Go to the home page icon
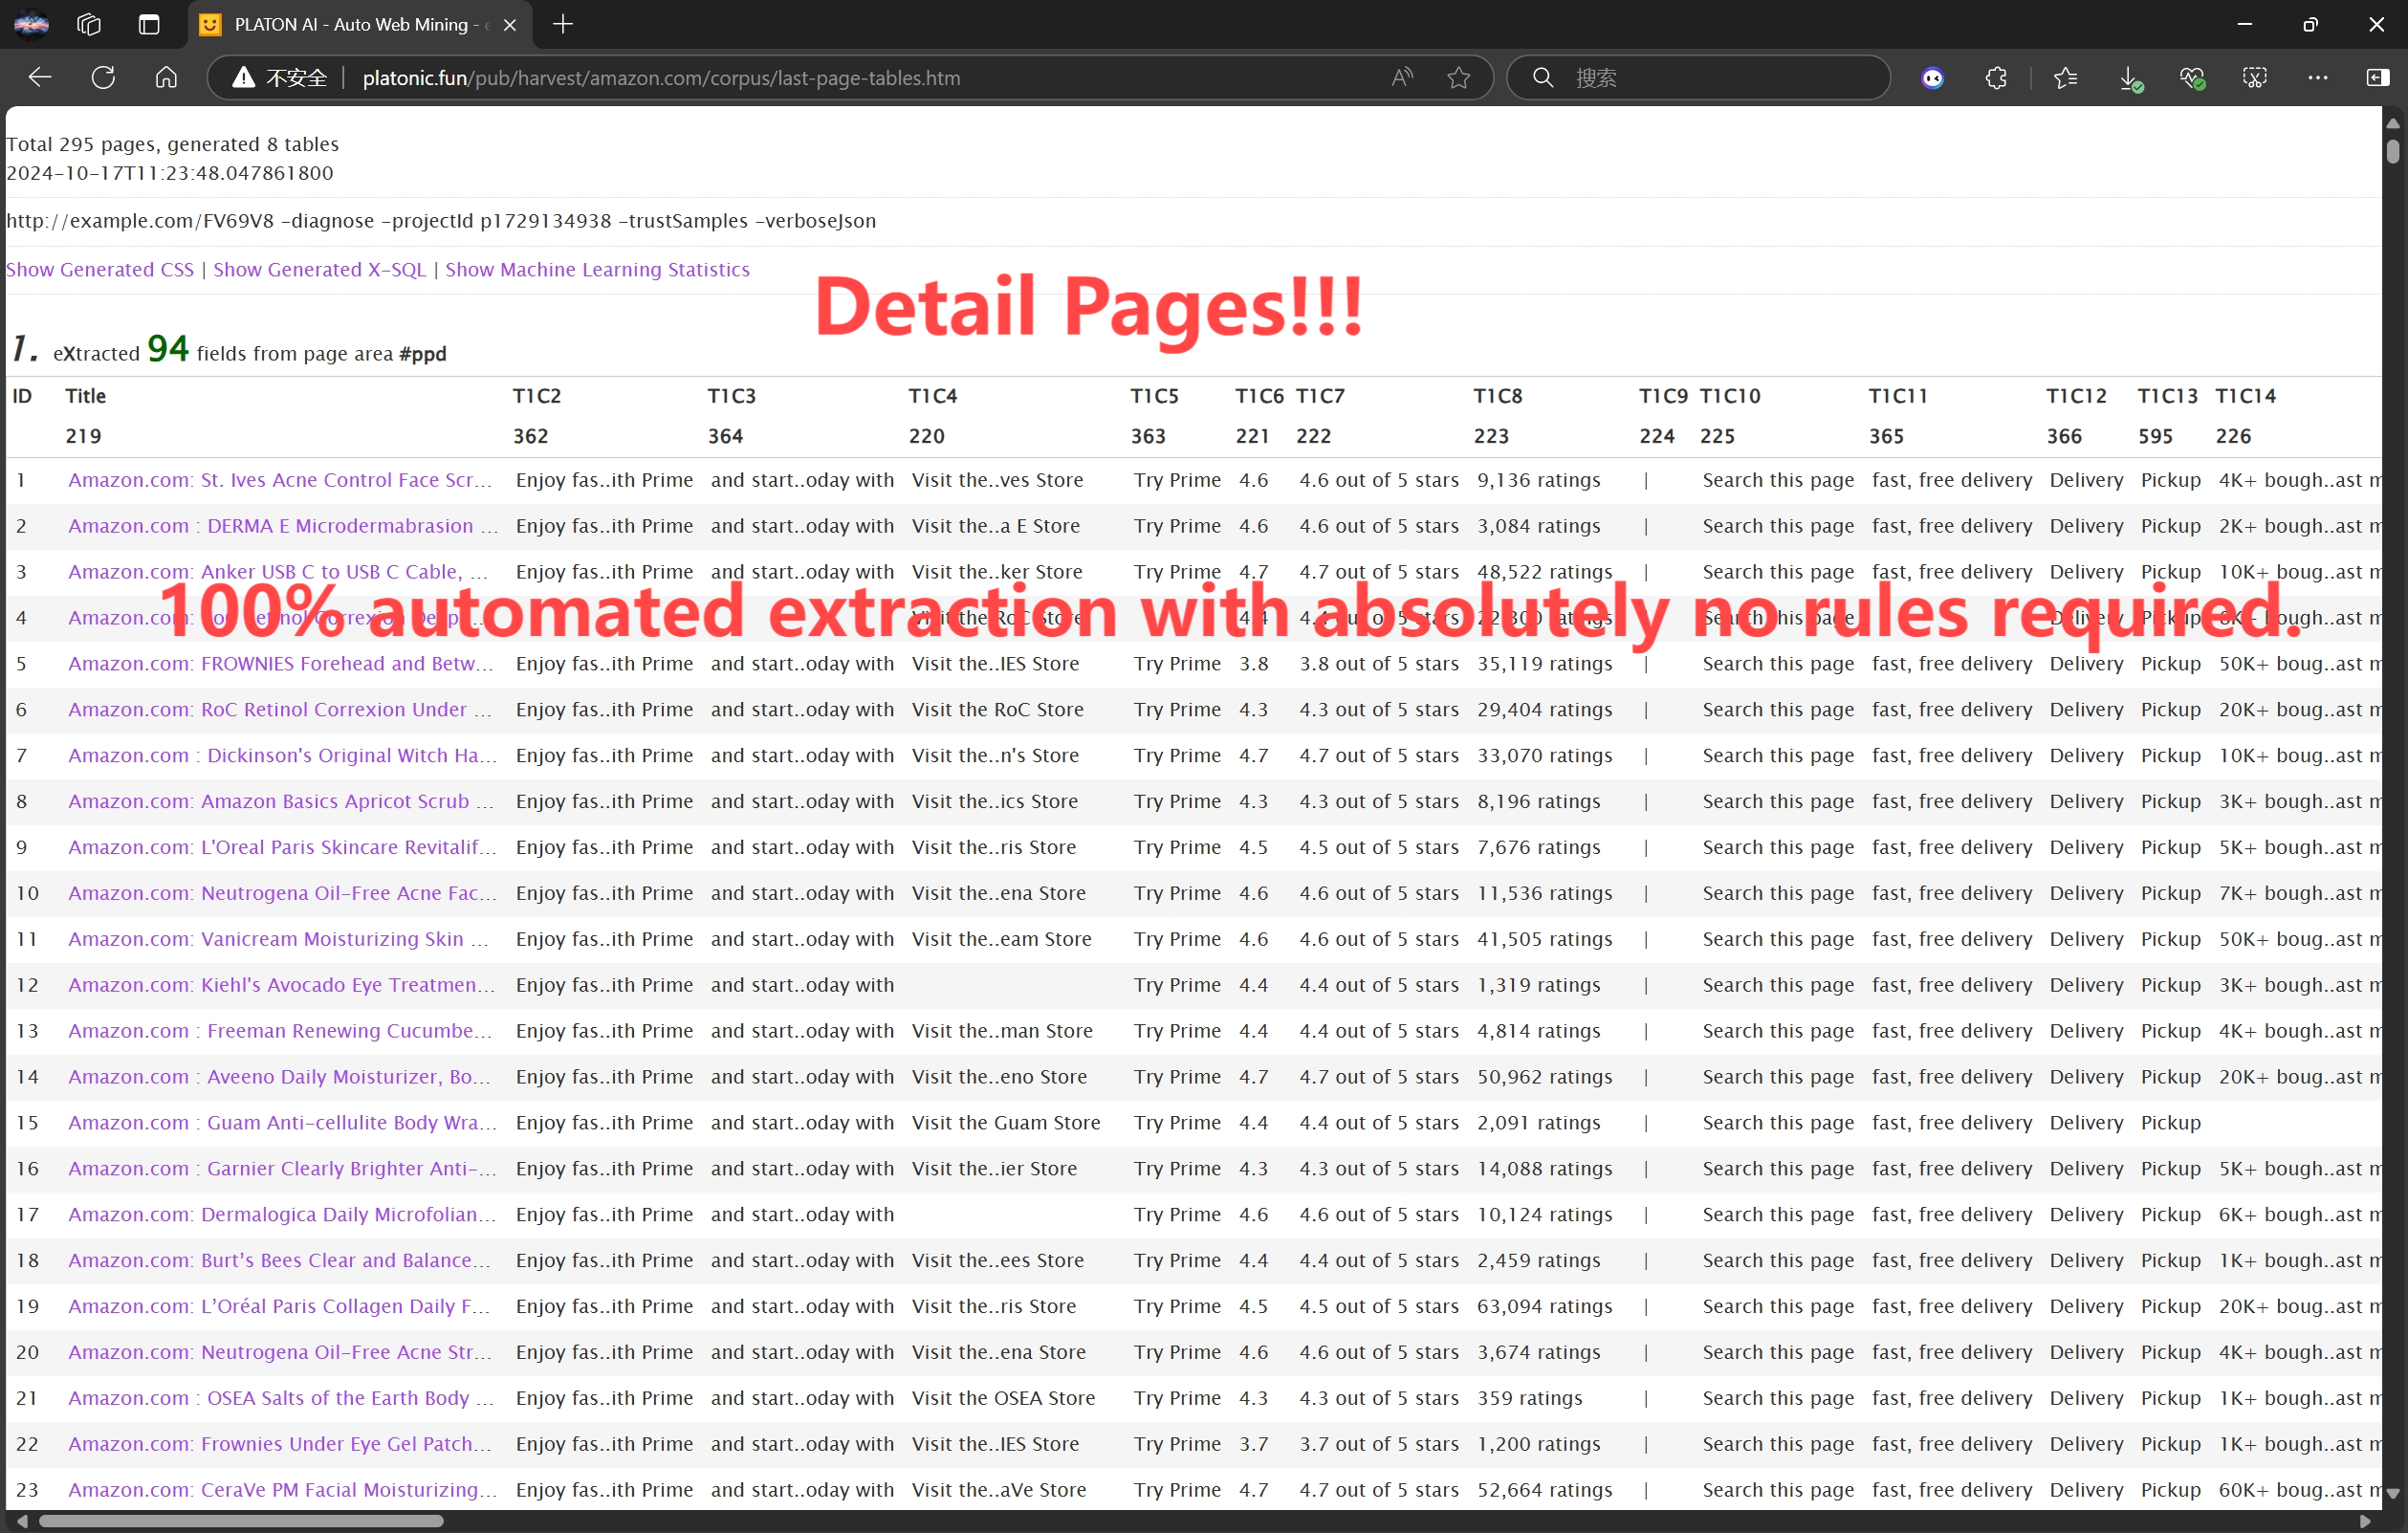Screen dimensions: 2408x1533 coord(166,77)
